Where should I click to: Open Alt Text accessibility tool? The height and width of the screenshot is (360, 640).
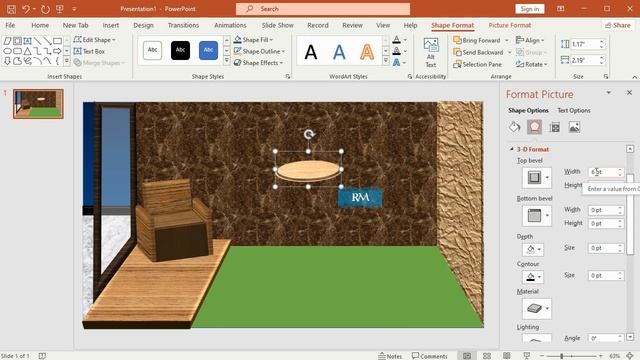[431, 53]
